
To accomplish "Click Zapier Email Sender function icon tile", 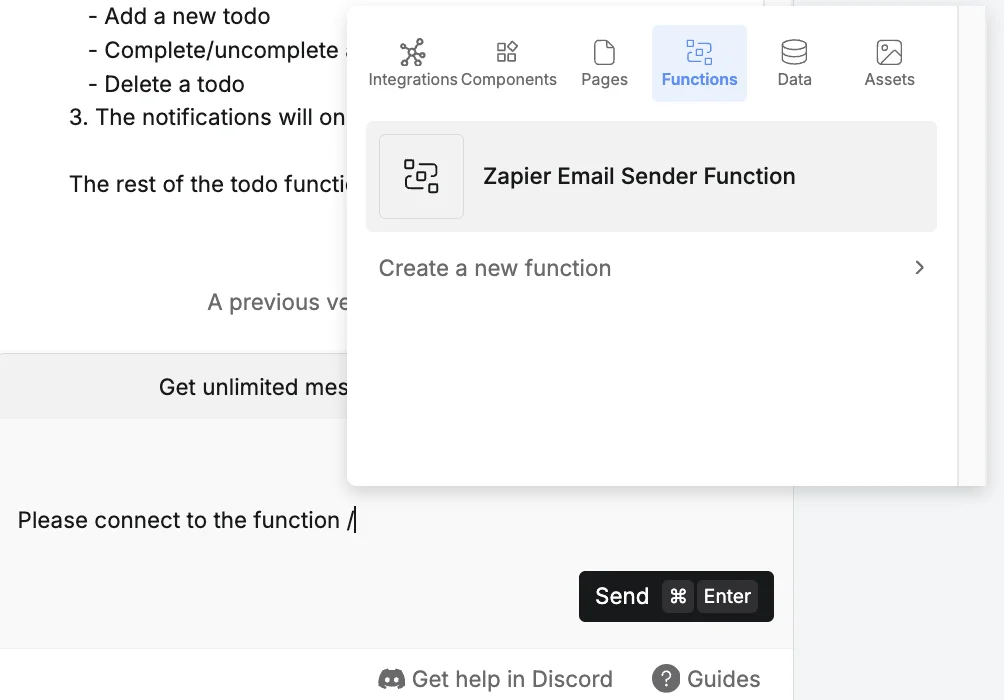I will click(x=421, y=176).
